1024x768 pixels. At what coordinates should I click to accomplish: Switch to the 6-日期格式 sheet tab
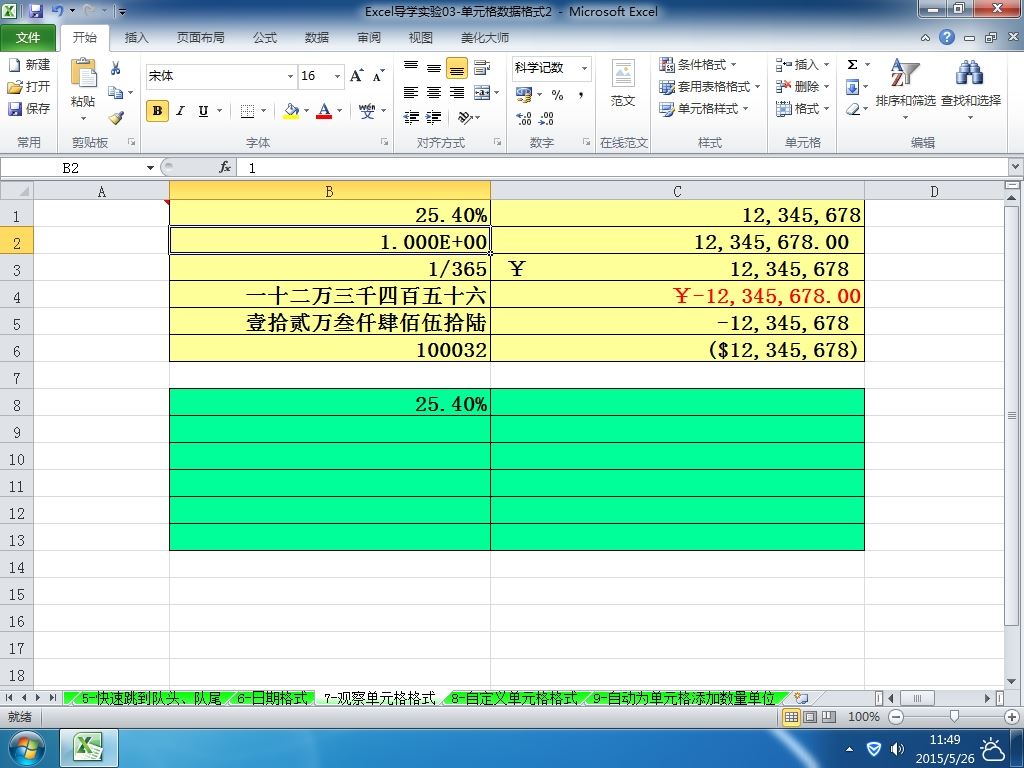click(272, 698)
